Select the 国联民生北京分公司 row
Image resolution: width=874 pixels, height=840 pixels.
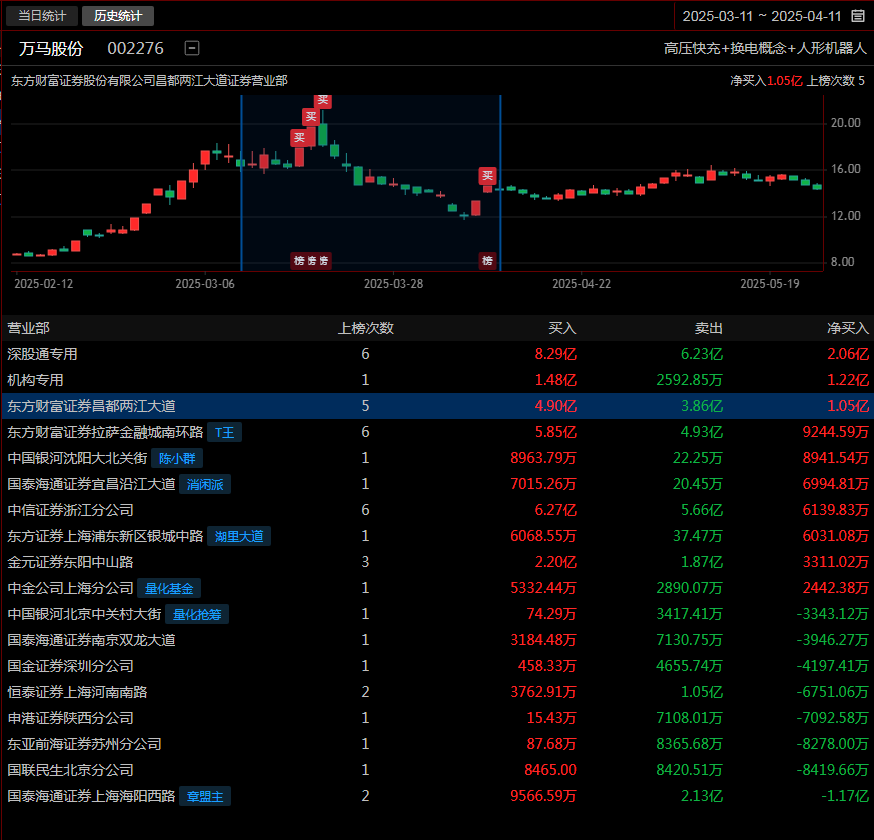(x=437, y=770)
